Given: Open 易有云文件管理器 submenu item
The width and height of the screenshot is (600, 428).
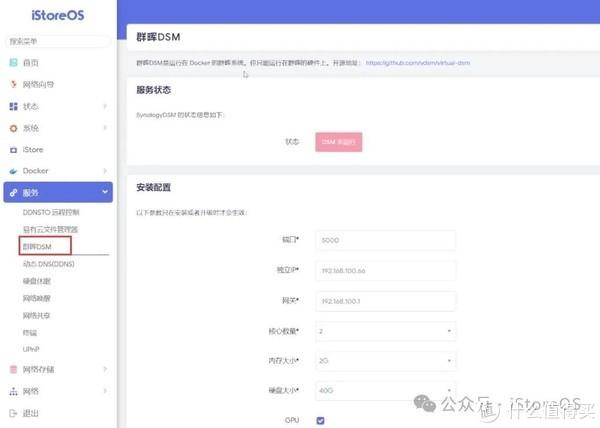Looking at the screenshot, I should [50, 229].
